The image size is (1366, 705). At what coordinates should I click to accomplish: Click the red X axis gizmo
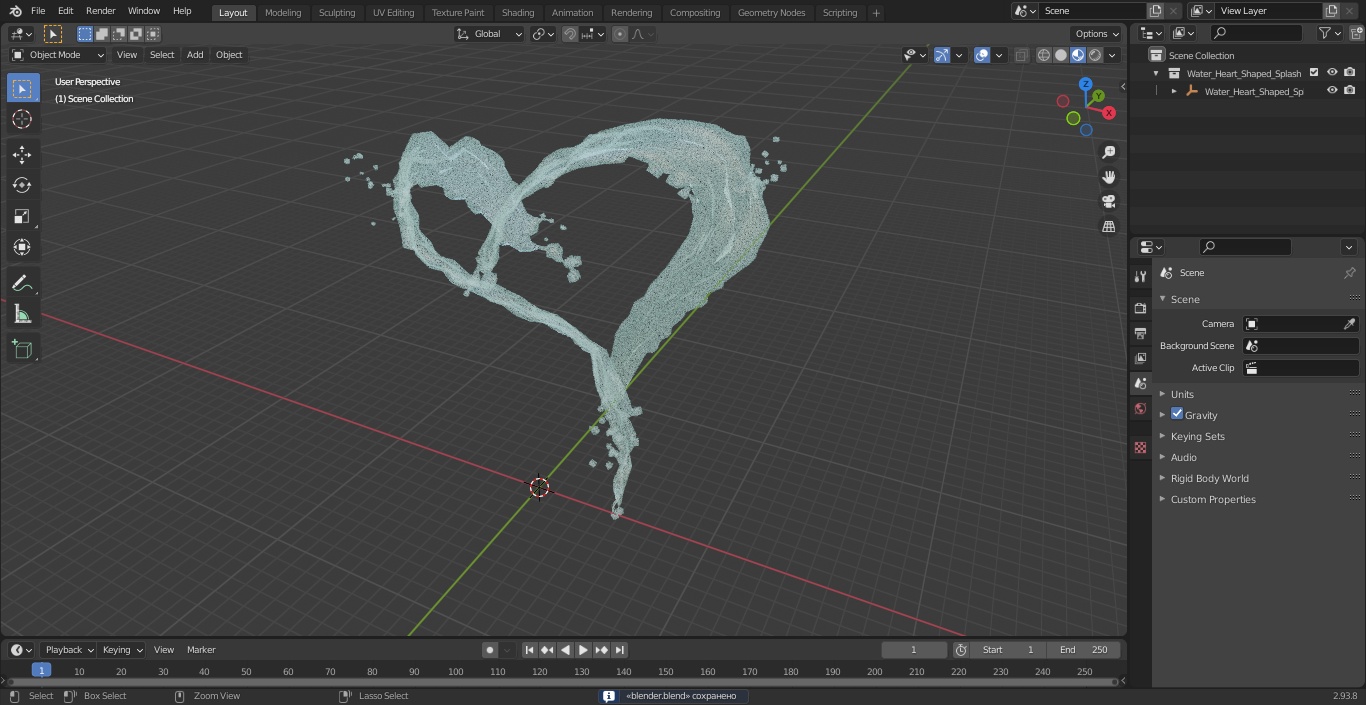pos(1109,113)
